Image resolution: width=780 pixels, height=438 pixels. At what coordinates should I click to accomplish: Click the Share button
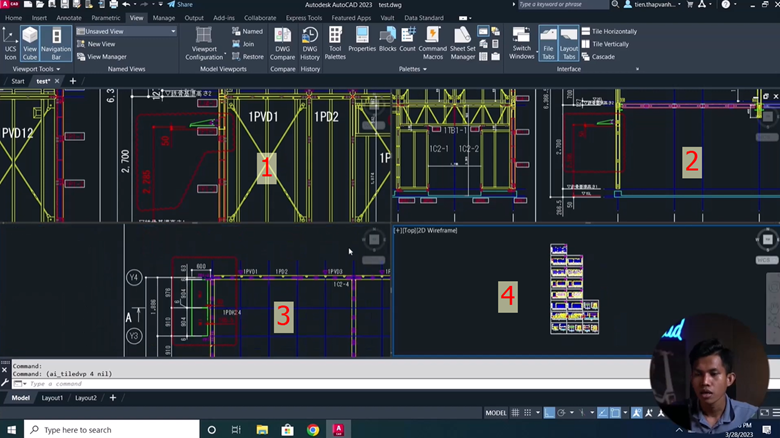tap(180, 4)
